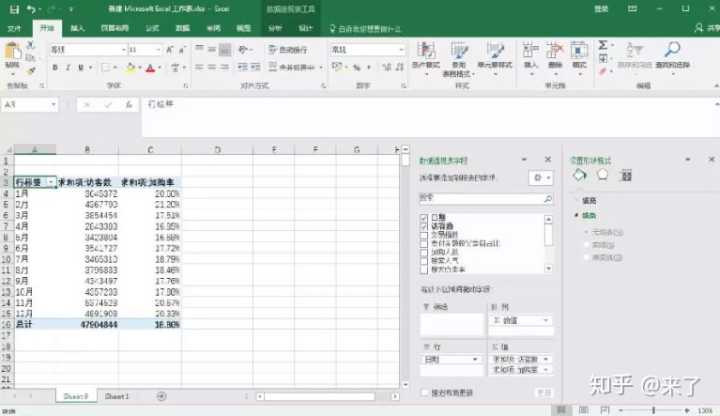Enable the defer layout update checkbox
This screenshot has width=720, height=416.
coord(424,392)
